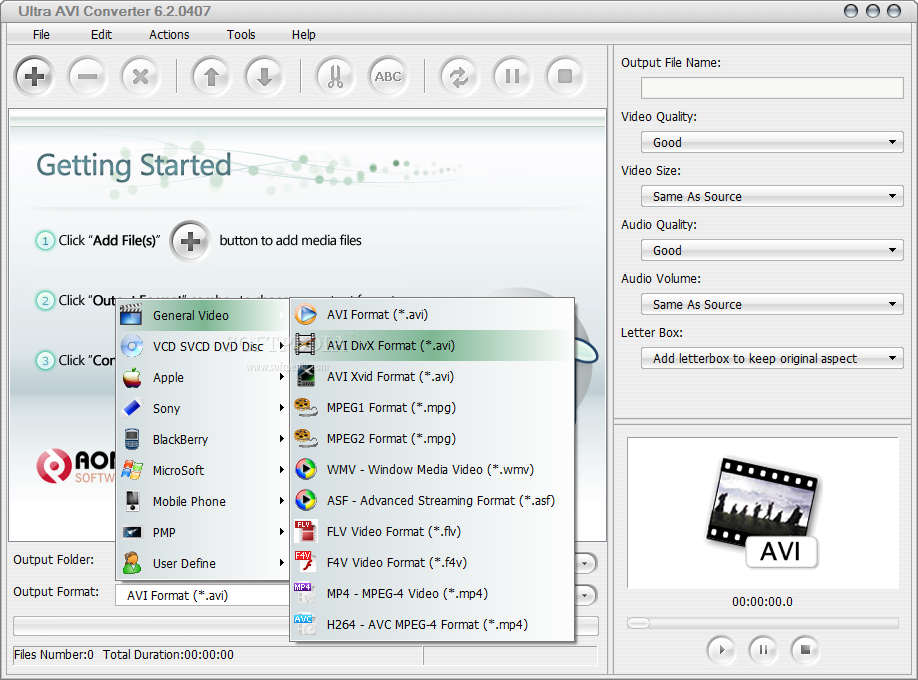Click the BlackBerry phone icon
This screenshot has height=680, width=918.
point(132,439)
